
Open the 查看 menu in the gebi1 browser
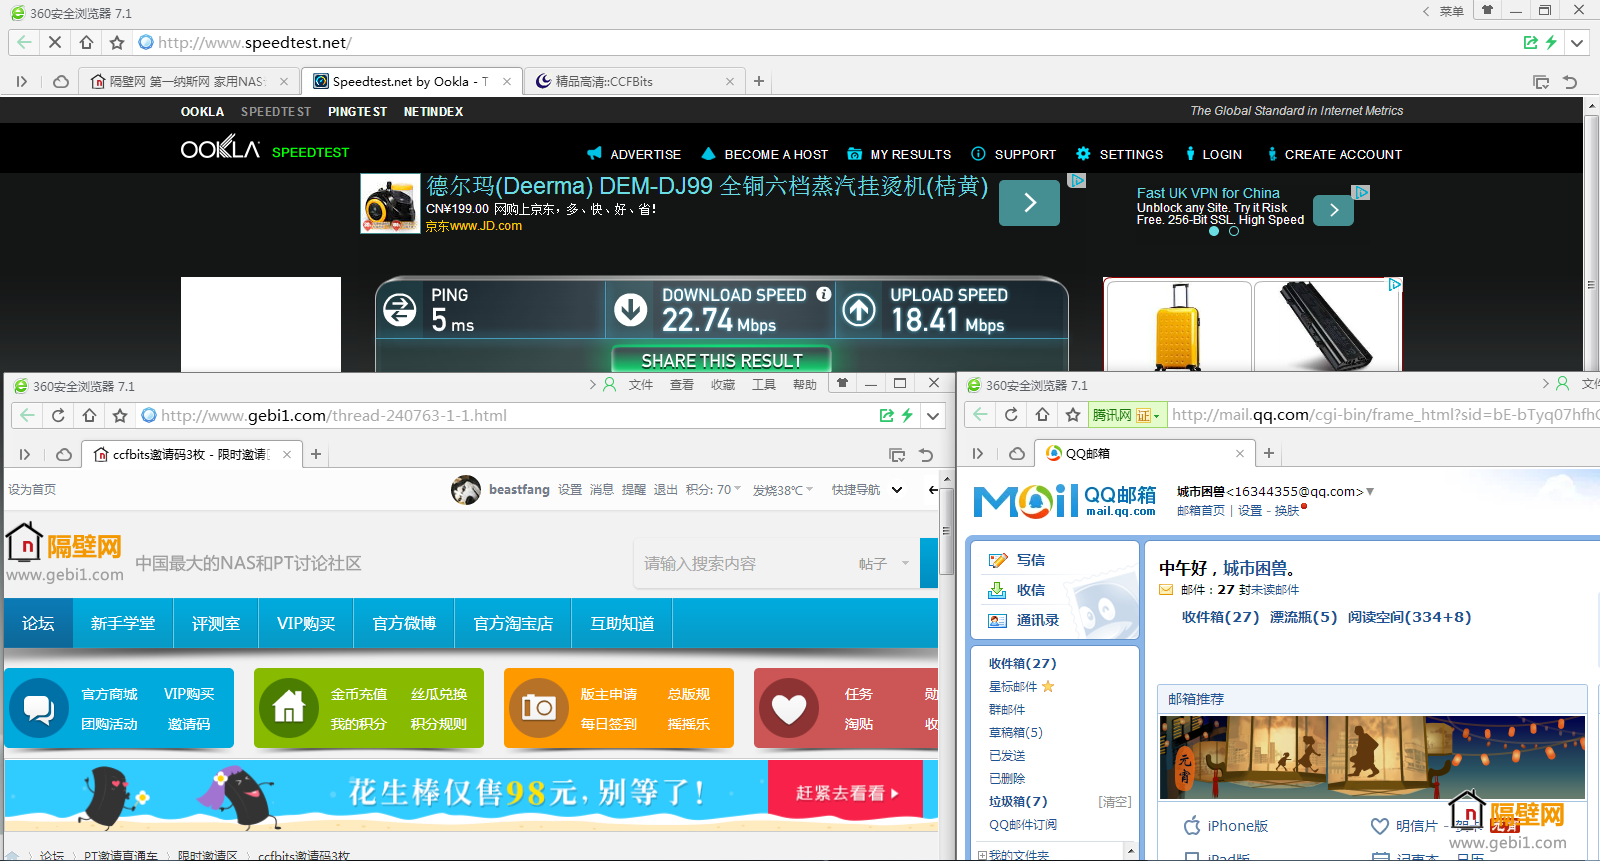[x=681, y=384]
